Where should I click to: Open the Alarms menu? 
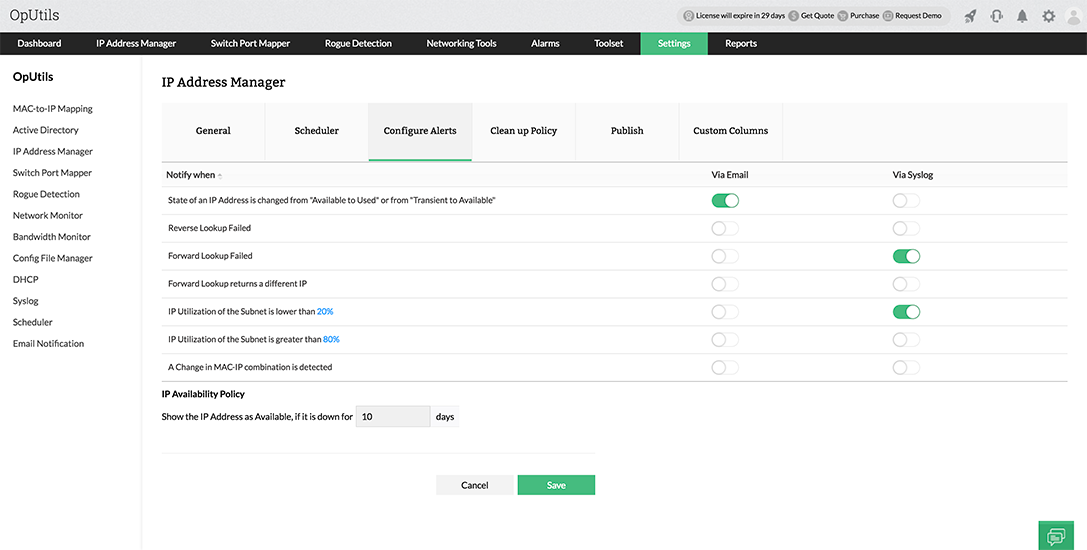pyautogui.click(x=546, y=43)
